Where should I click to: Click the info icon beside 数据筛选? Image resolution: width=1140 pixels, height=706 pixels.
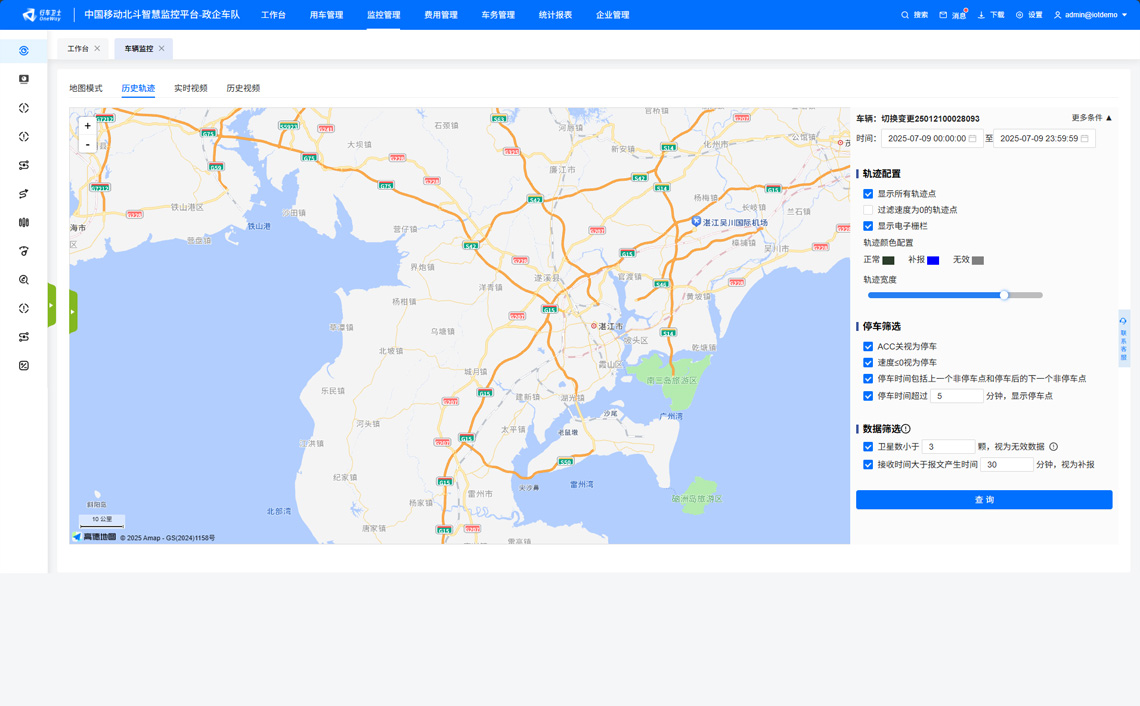tap(906, 429)
